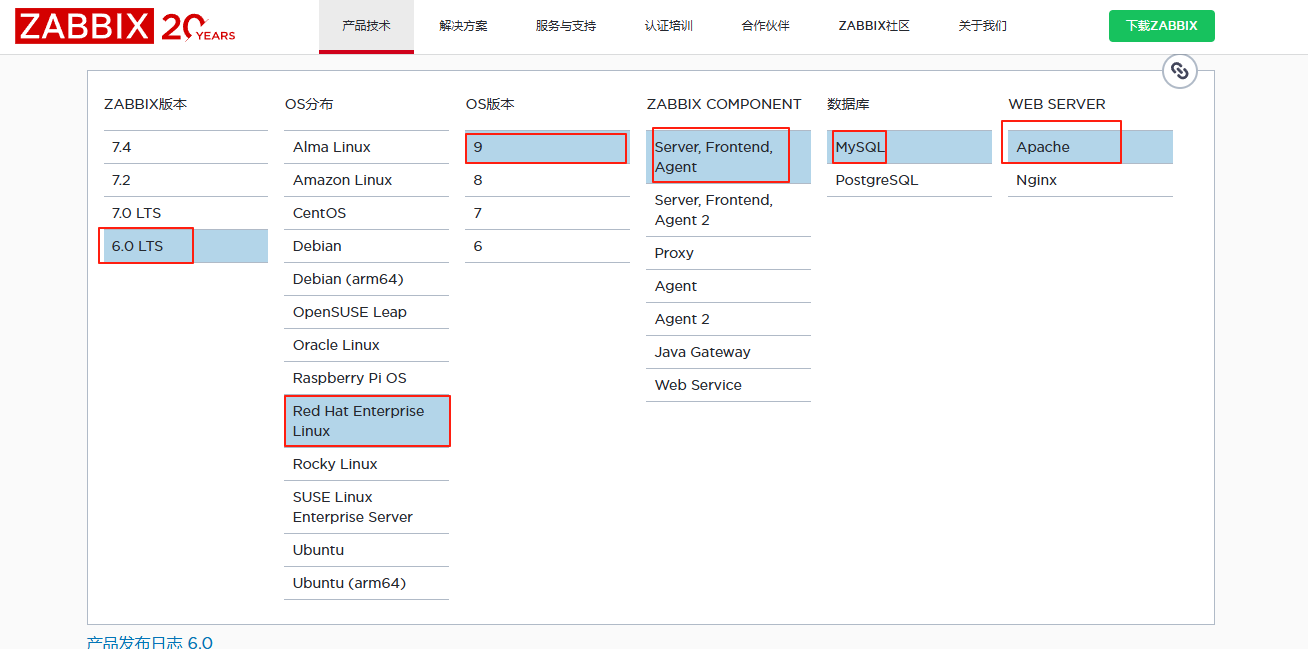The height and width of the screenshot is (649, 1308).
Task: Select MySQL database
Action: [x=910, y=147]
